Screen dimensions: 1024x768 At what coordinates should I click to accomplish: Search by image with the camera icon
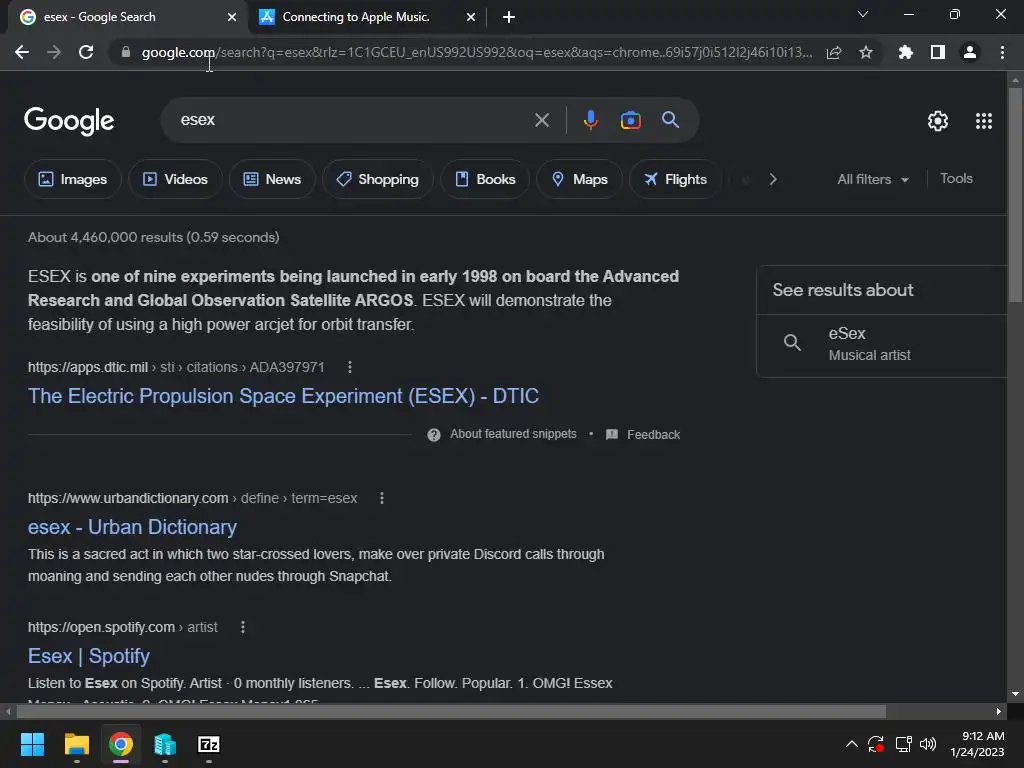[x=630, y=120]
